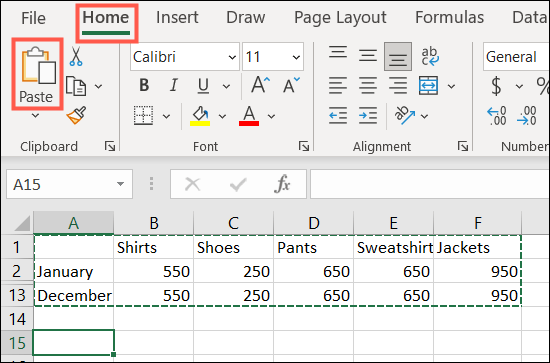Image resolution: width=550 pixels, height=363 pixels.
Task: Center text horizontally
Action: (368, 86)
